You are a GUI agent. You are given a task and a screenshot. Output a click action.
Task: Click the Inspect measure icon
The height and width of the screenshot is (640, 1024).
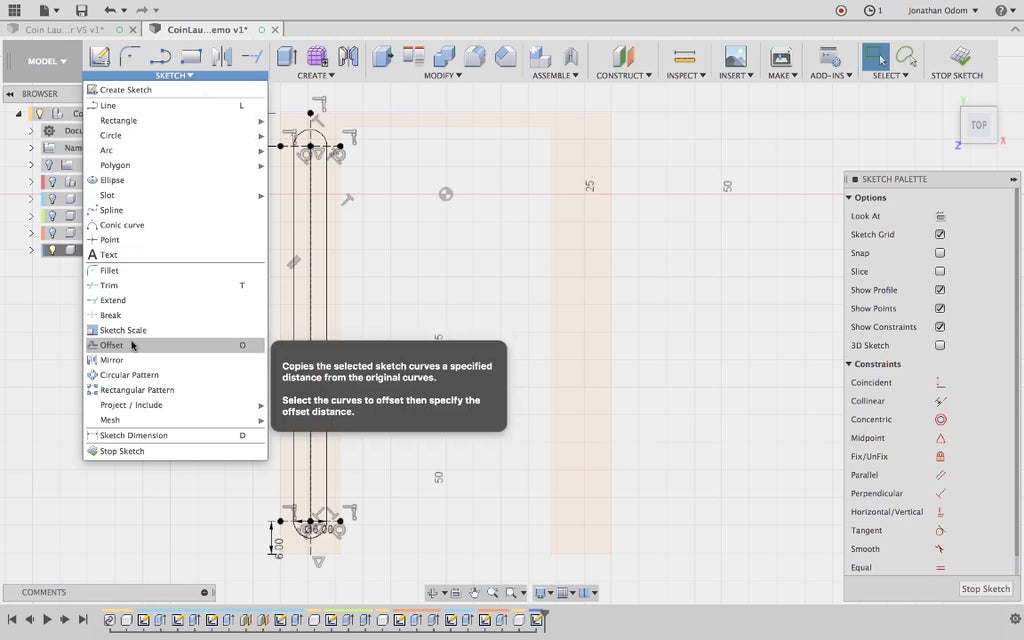click(684, 57)
